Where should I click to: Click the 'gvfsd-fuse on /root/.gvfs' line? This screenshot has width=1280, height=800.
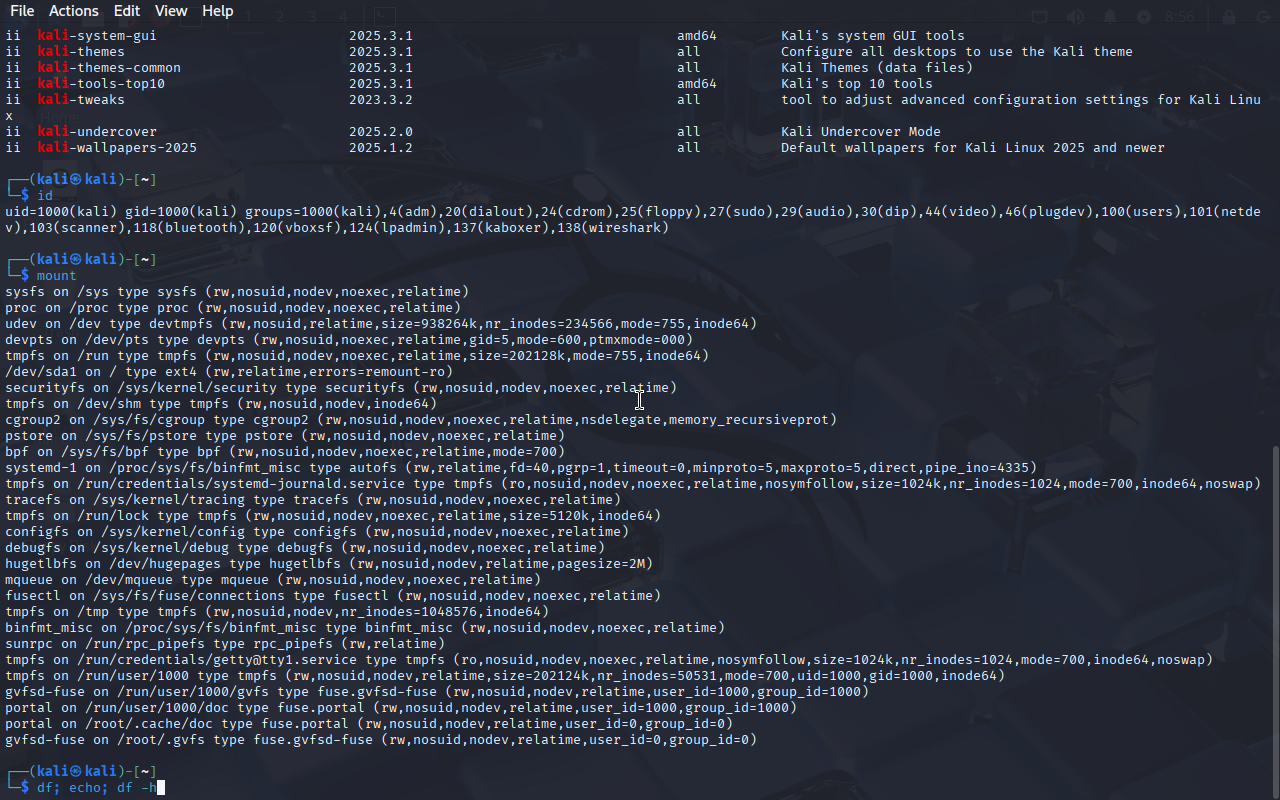point(381,740)
